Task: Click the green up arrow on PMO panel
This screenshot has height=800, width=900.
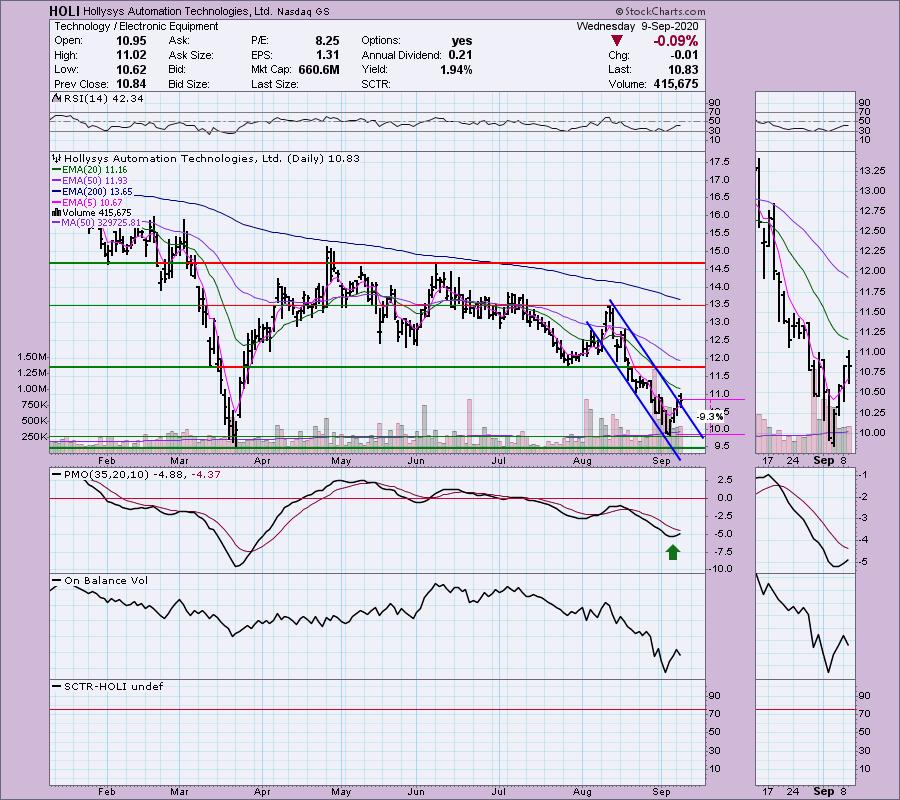Action: pos(673,552)
